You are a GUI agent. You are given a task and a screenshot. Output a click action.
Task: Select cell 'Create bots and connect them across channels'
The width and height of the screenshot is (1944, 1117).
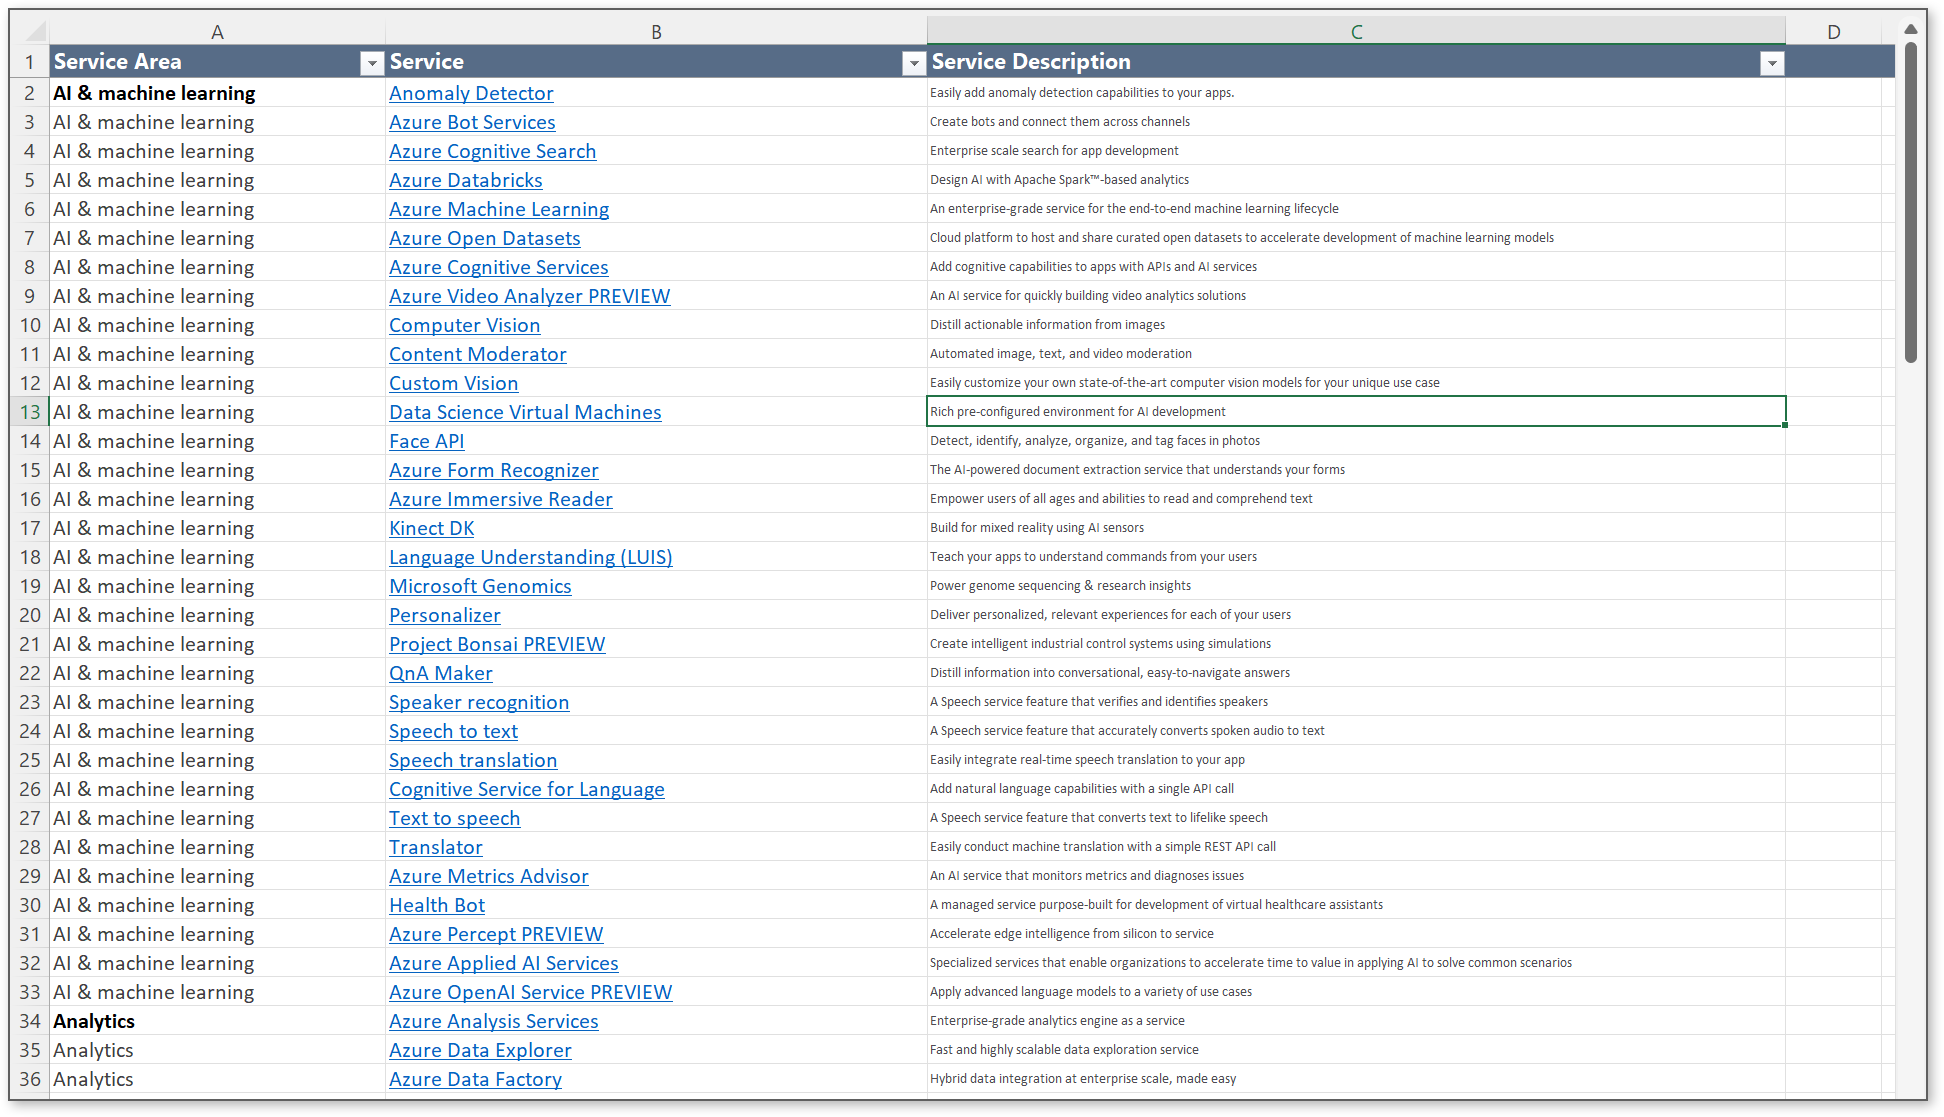pyautogui.click(x=1356, y=122)
